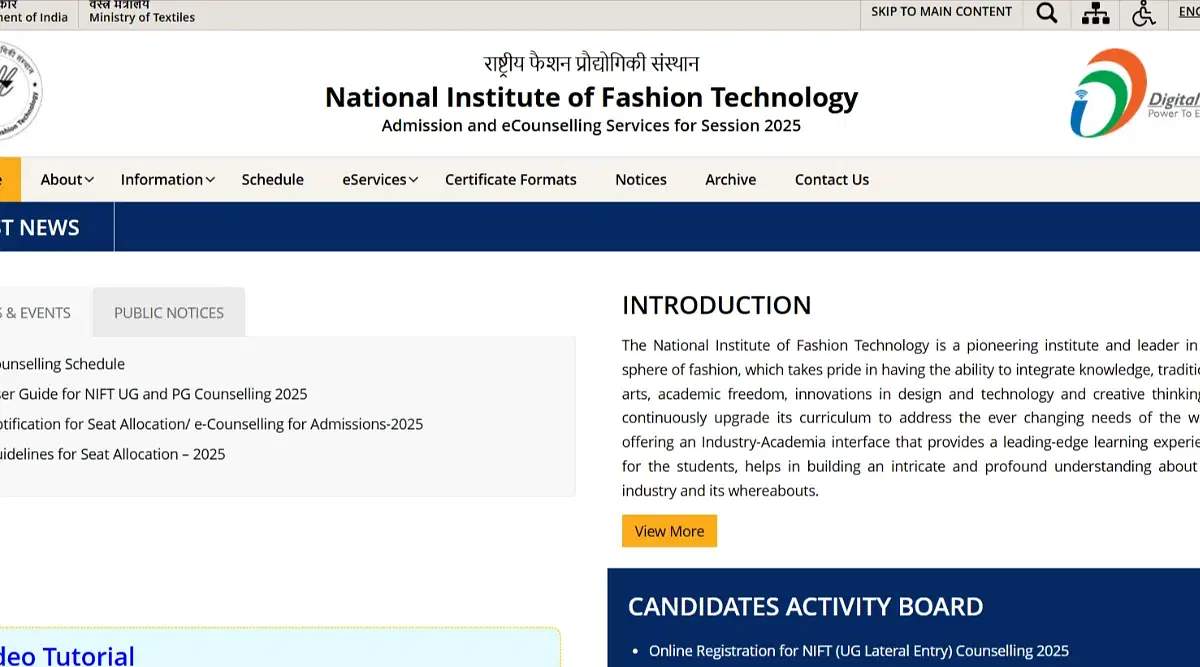The height and width of the screenshot is (667, 1200).
Task: Open Guidelines for Seat Allocation – 2025 link
Action: (x=113, y=454)
